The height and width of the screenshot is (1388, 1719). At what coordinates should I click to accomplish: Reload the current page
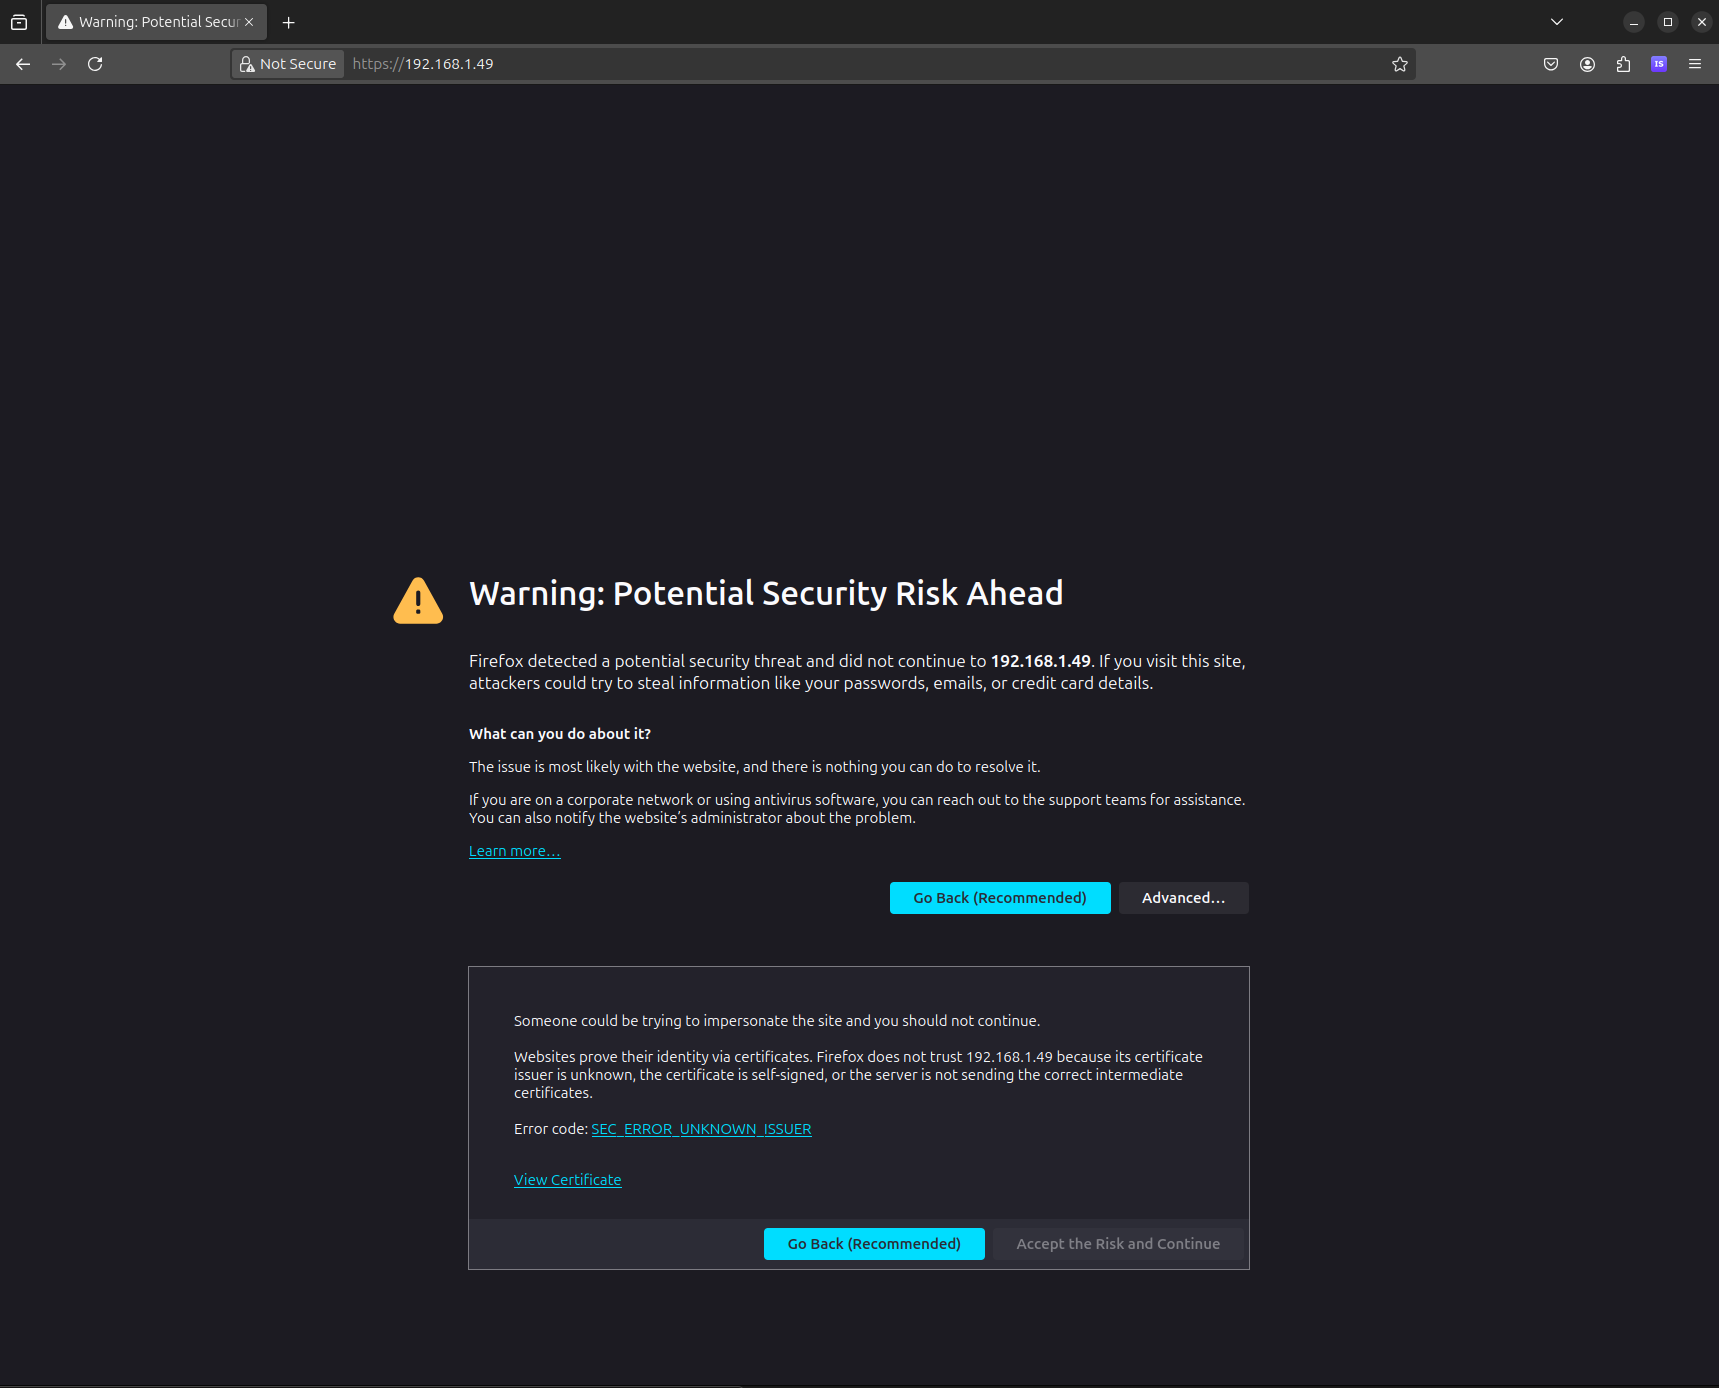[95, 64]
